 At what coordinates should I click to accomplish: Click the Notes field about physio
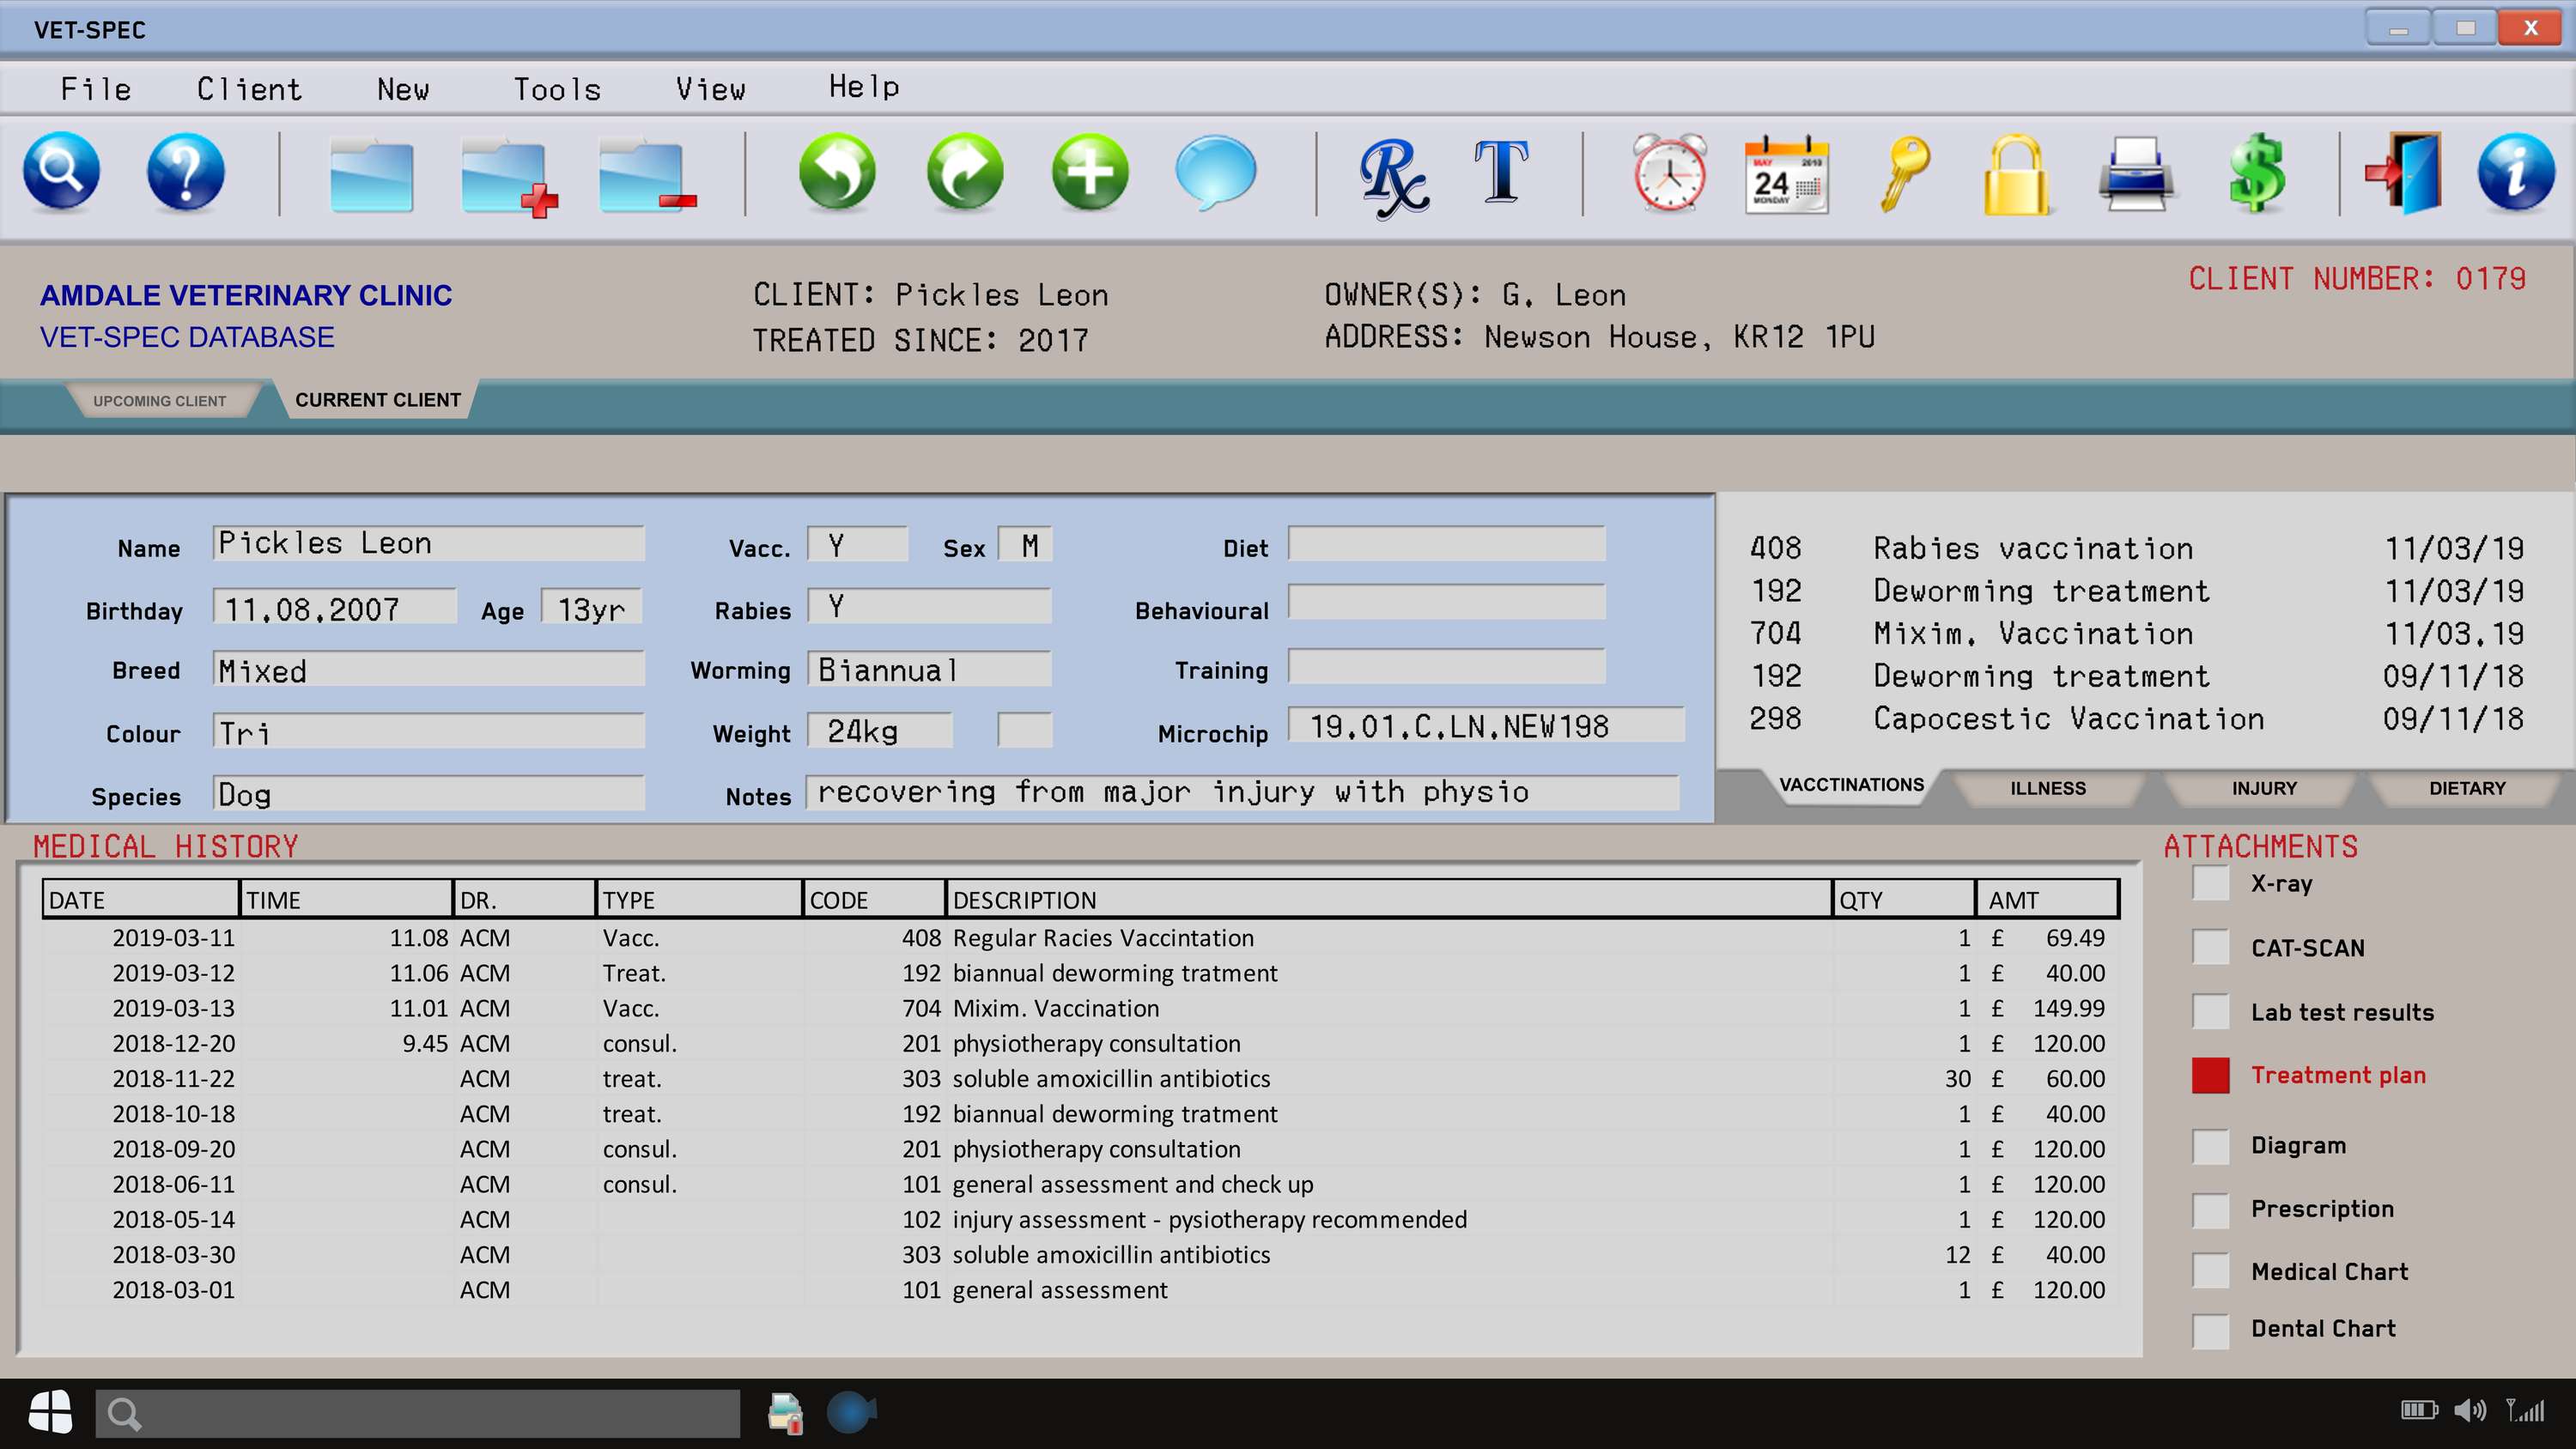tap(1242, 793)
